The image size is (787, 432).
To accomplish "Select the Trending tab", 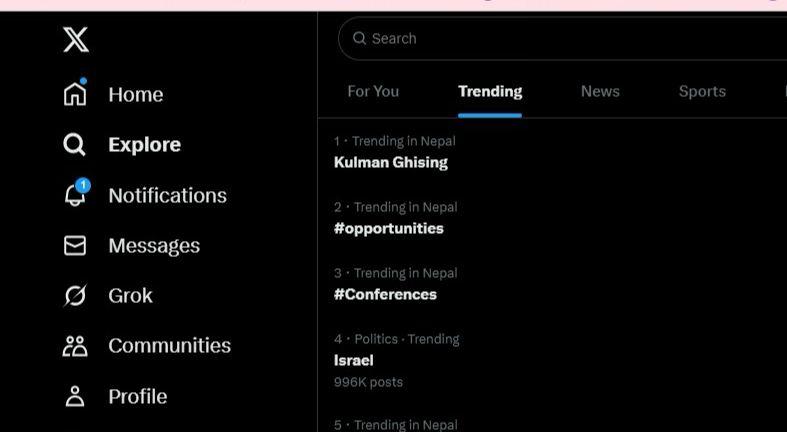I will pyautogui.click(x=490, y=91).
